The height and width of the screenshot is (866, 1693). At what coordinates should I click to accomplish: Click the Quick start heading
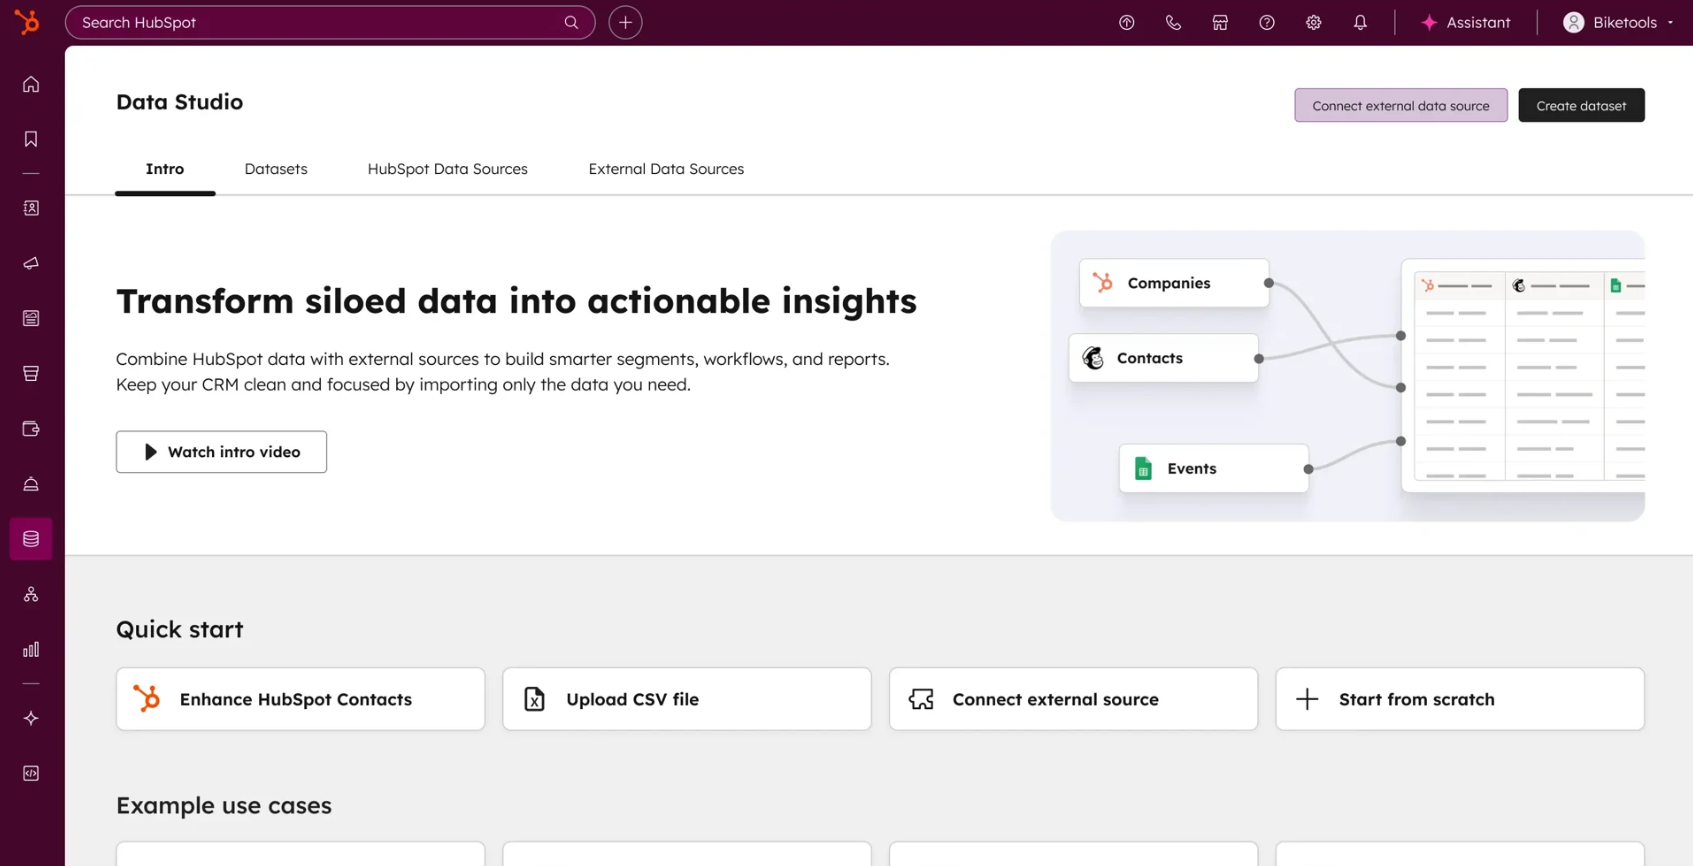click(180, 629)
